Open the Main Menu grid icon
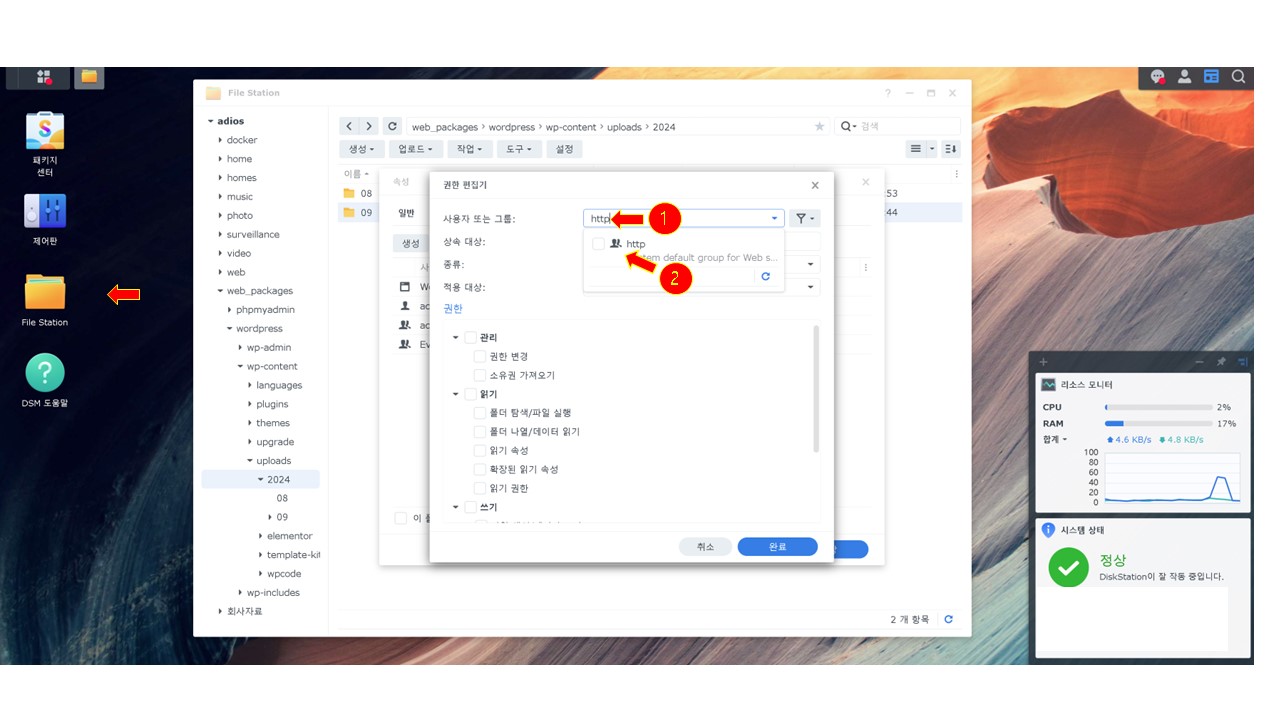The width and height of the screenshot is (1280, 720). click(44, 77)
